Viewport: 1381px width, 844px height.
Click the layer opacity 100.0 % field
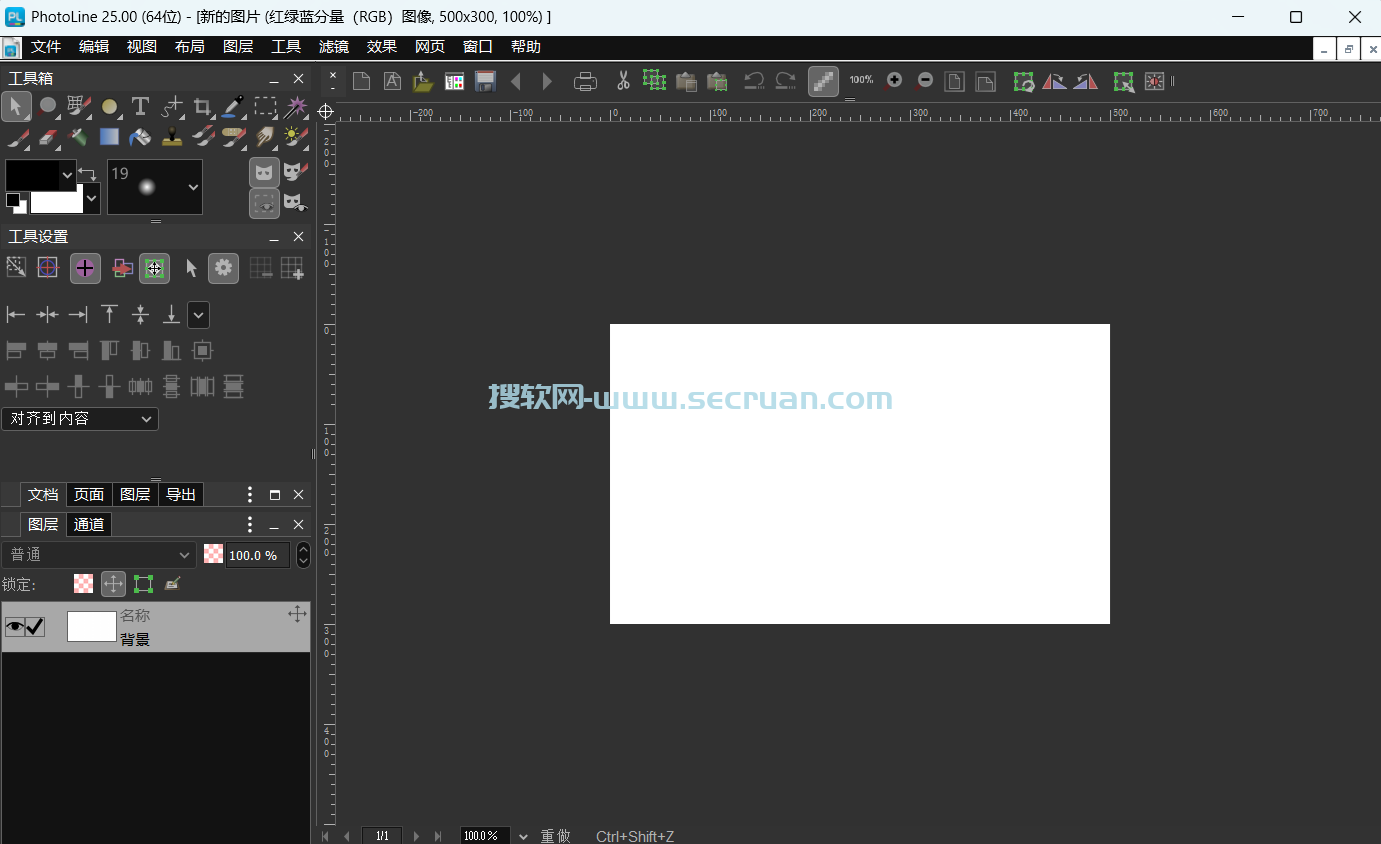click(258, 555)
